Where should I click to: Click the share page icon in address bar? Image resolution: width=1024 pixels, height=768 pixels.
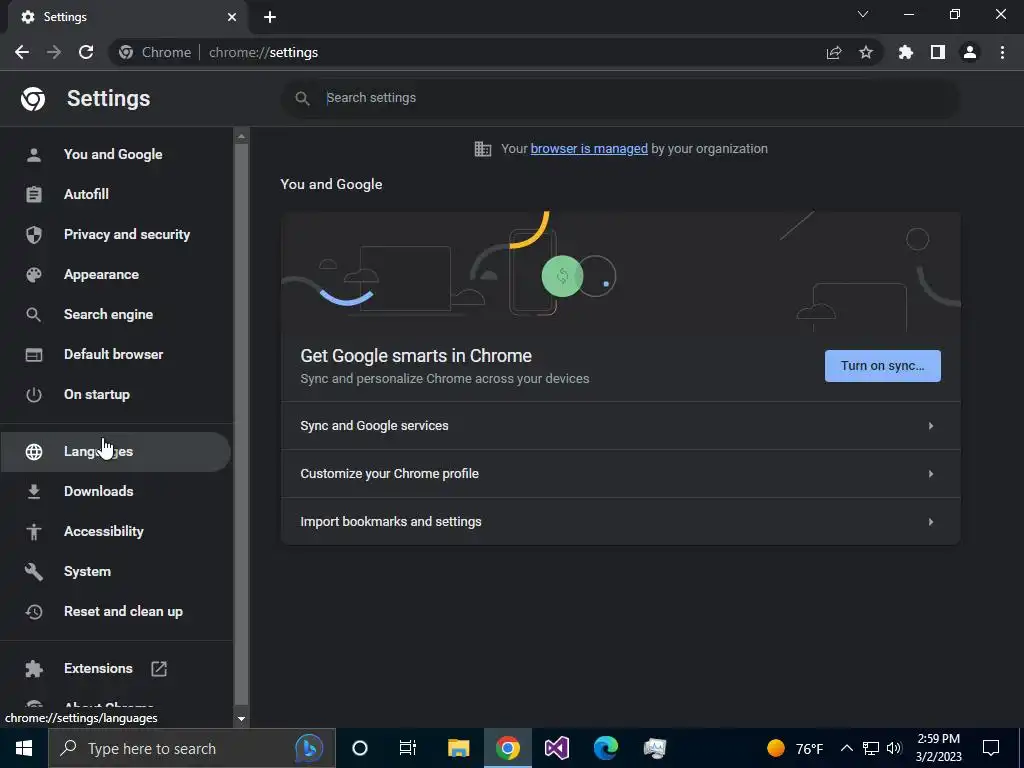834,52
